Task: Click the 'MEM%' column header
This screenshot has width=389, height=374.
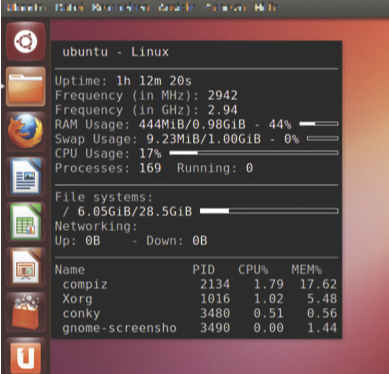Action: pyautogui.click(x=307, y=270)
